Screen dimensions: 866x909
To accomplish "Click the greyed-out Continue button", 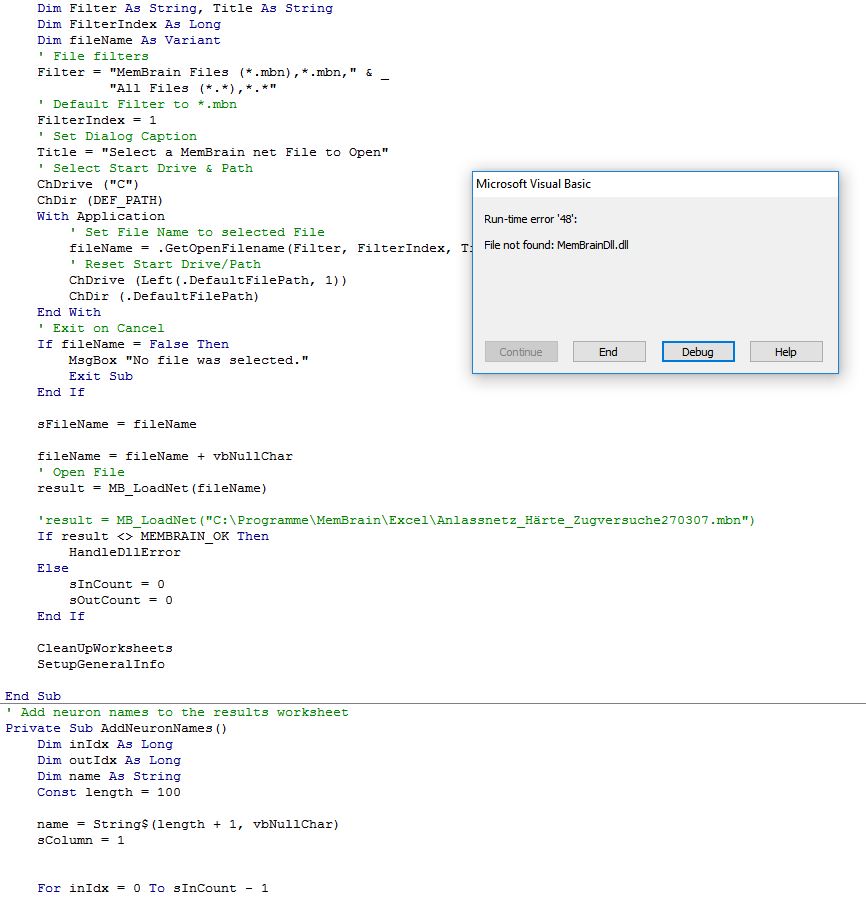I will pyautogui.click(x=521, y=352).
